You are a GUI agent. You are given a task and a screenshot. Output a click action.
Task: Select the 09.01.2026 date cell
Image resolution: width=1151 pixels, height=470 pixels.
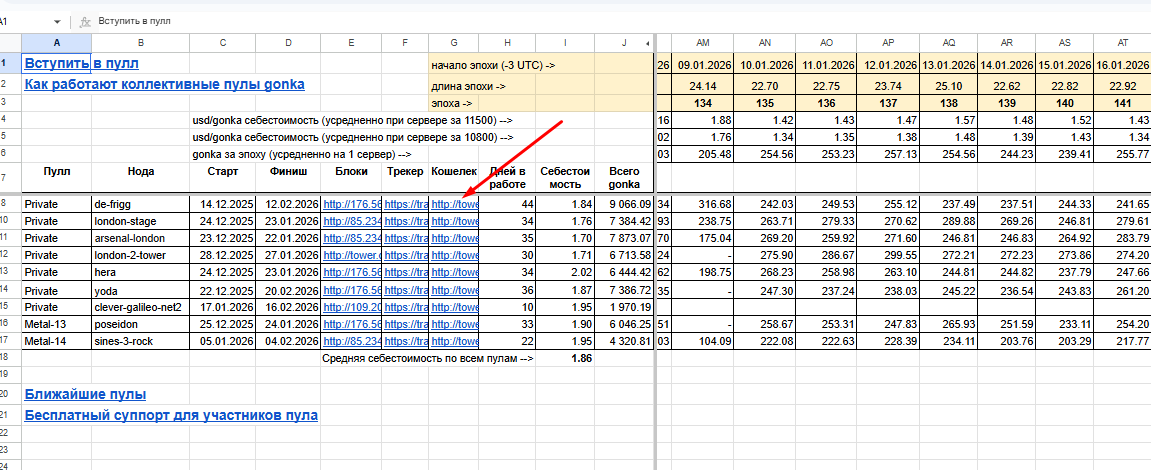[x=702, y=65]
